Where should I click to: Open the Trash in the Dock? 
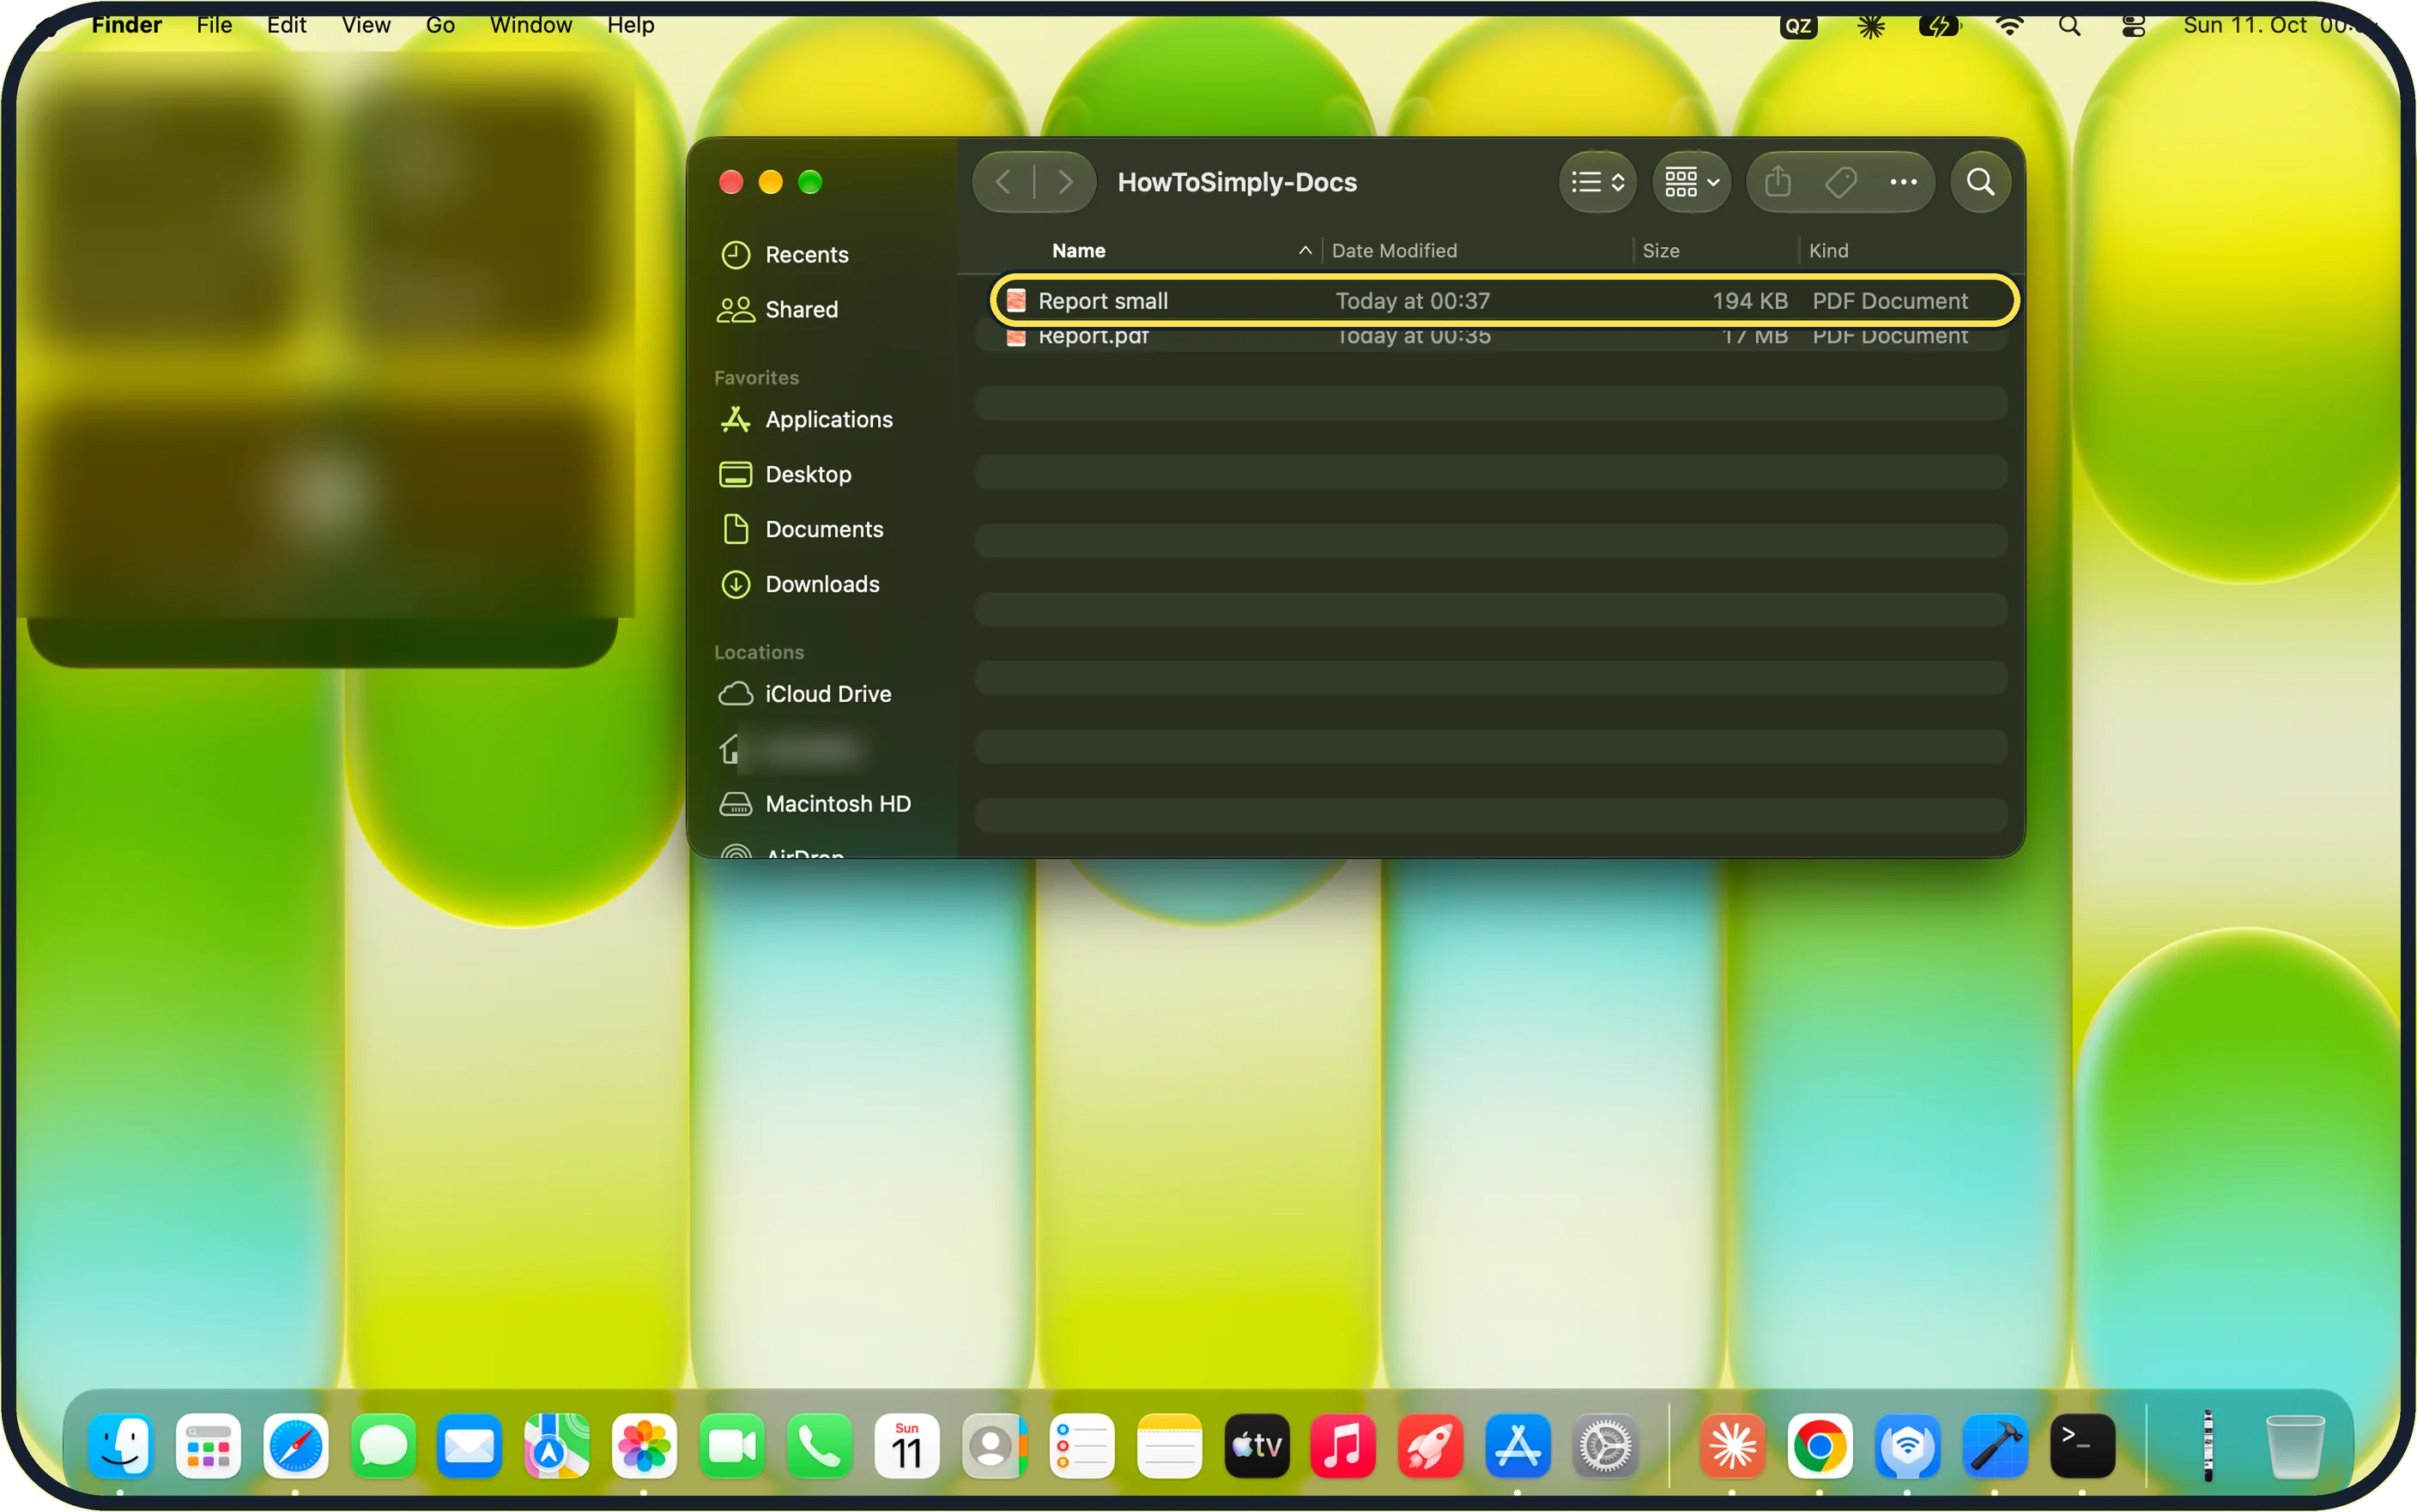click(2294, 1446)
